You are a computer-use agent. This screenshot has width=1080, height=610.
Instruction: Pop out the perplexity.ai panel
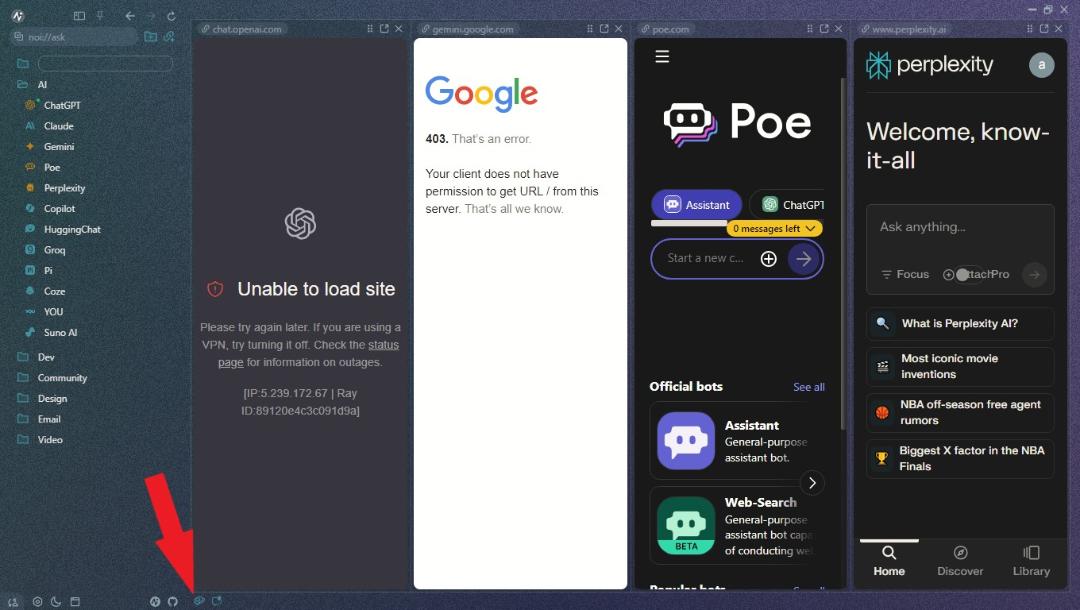(x=1044, y=29)
